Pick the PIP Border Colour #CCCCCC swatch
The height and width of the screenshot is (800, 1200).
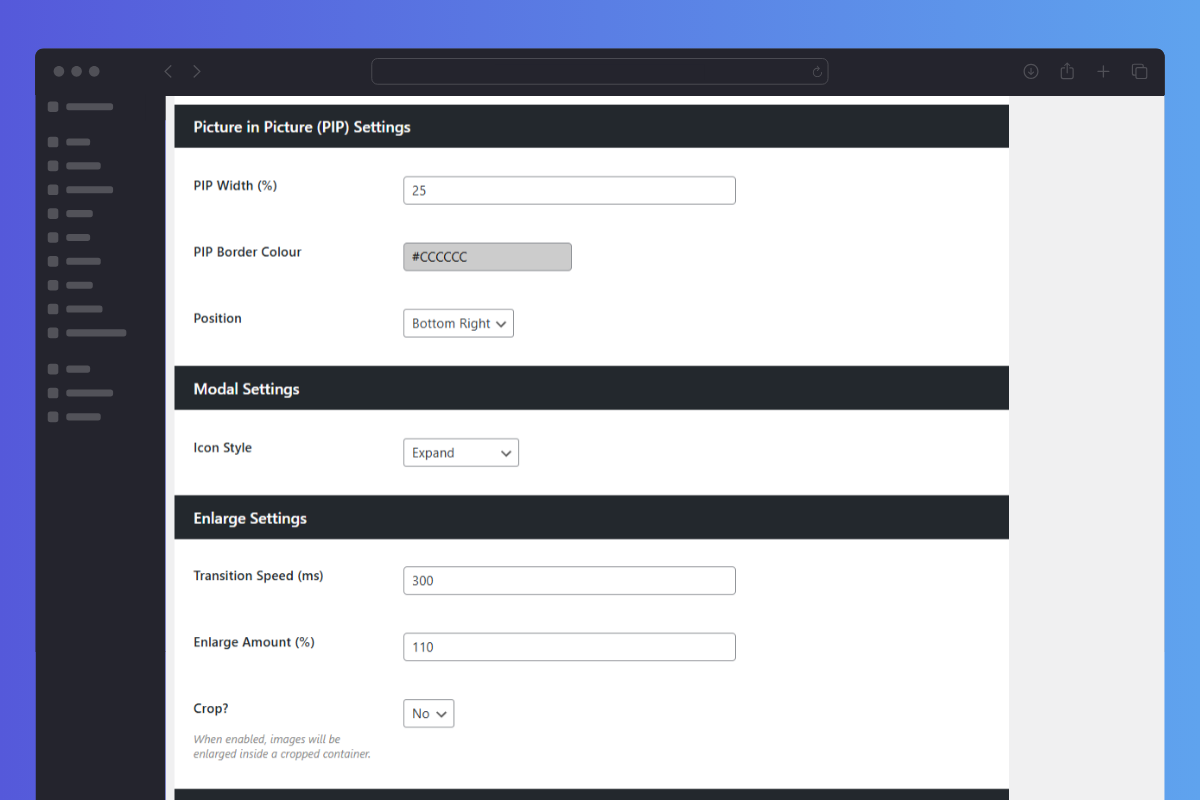click(x=487, y=257)
